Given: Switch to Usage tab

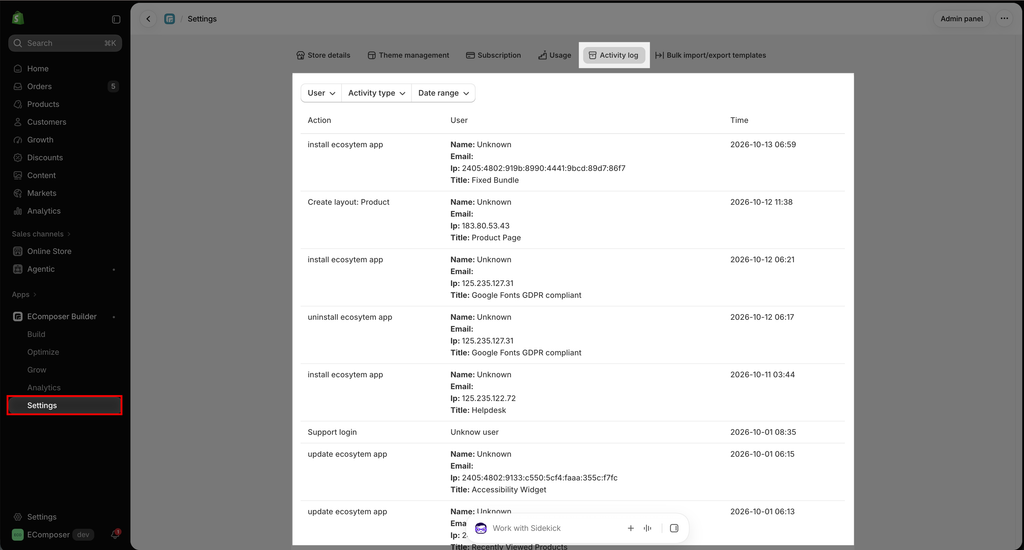Looking at the screenshot, I should click(554, 56).
